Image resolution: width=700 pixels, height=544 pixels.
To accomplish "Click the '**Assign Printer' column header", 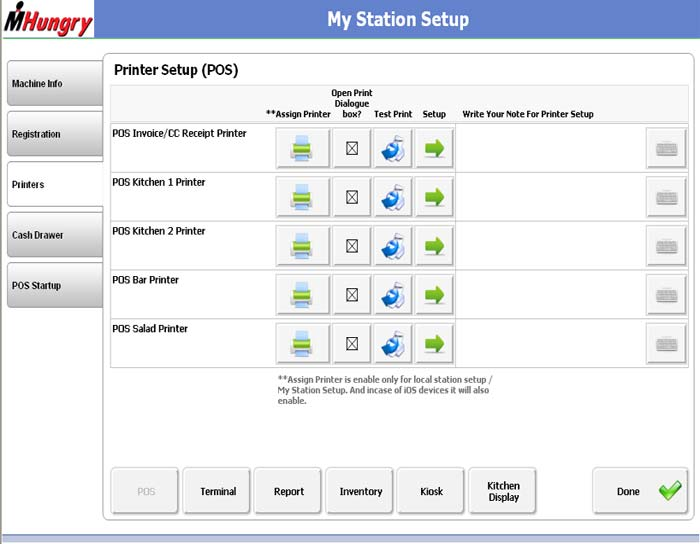I will click(x=298, y=114).
